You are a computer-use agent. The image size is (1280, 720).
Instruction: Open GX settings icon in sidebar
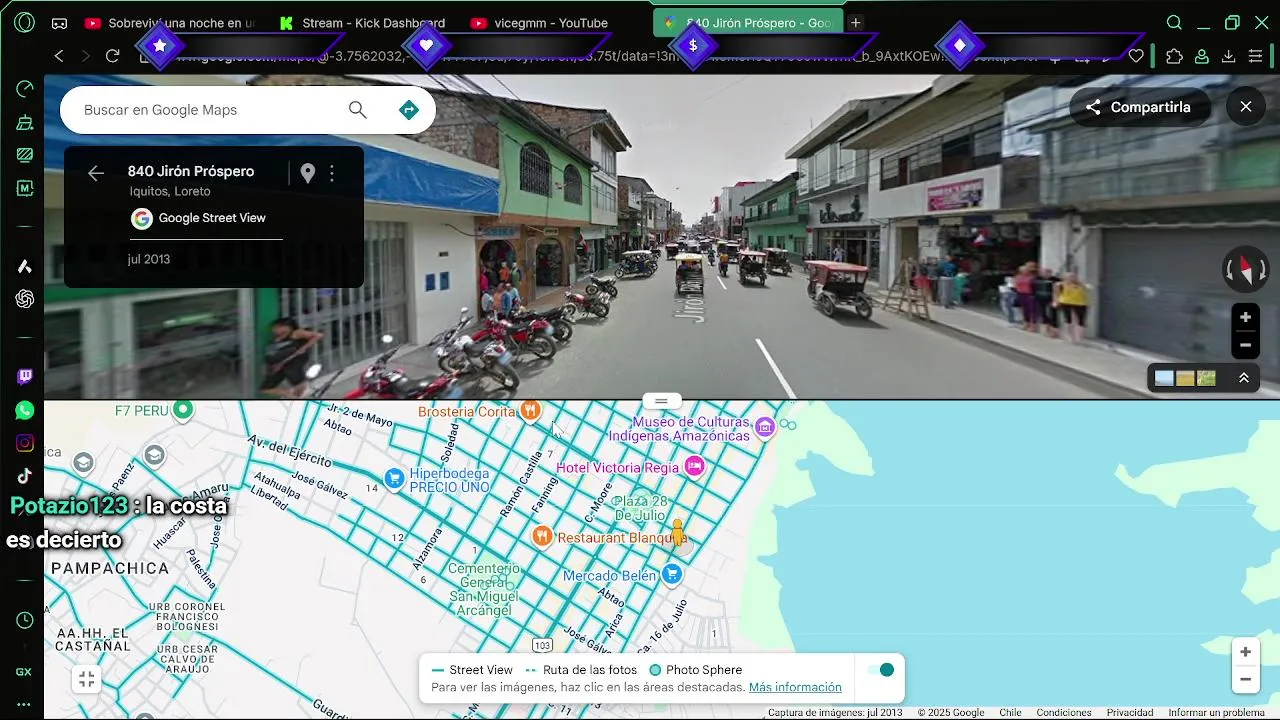24,672
